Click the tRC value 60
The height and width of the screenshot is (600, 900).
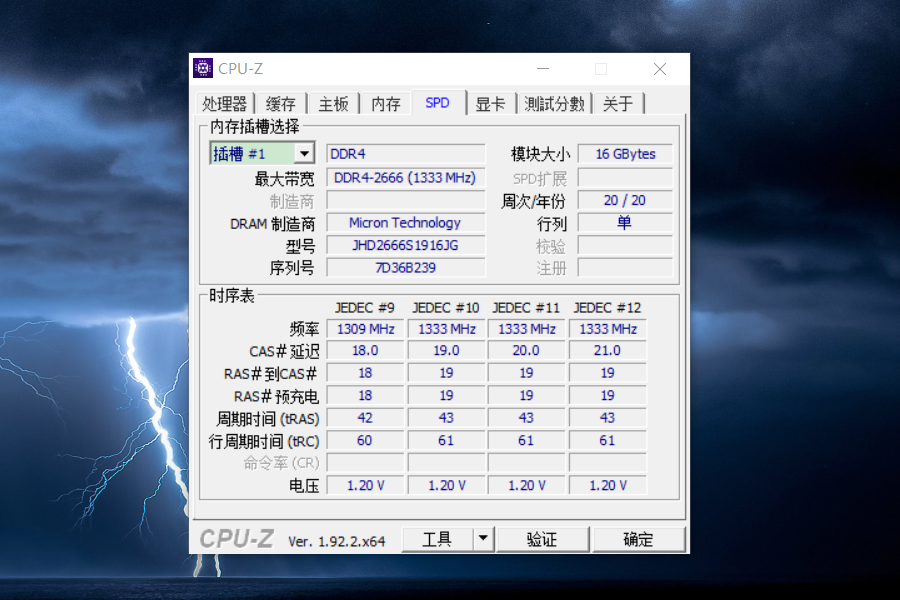365,440
